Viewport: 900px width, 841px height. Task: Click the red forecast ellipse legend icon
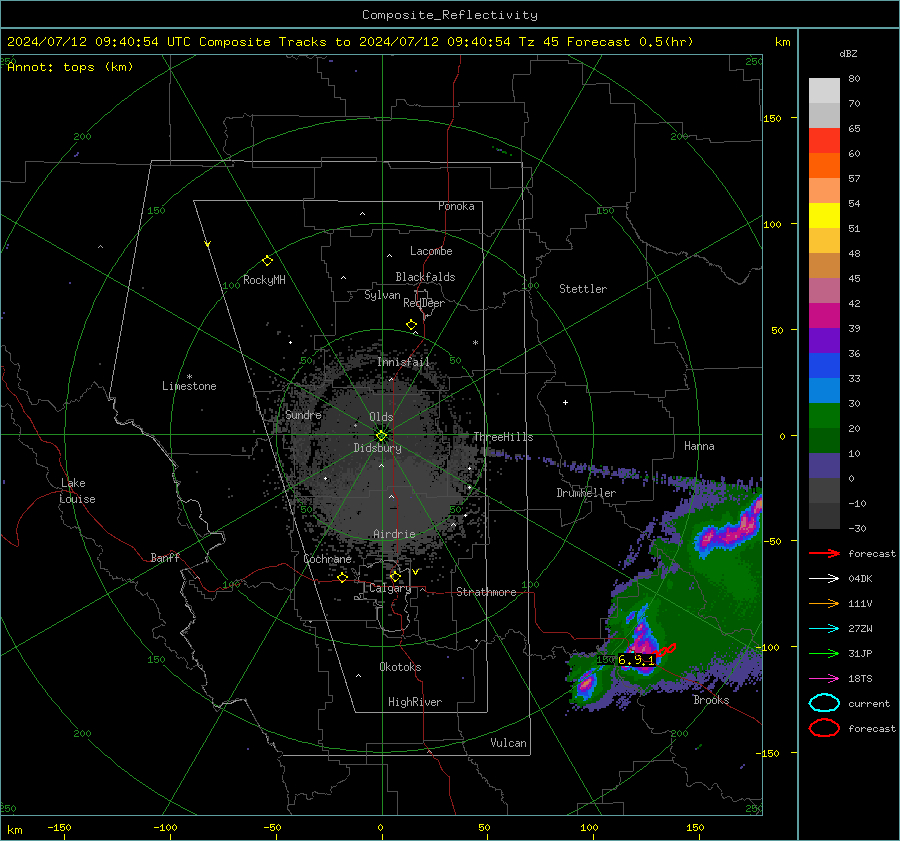coord(824,728)
